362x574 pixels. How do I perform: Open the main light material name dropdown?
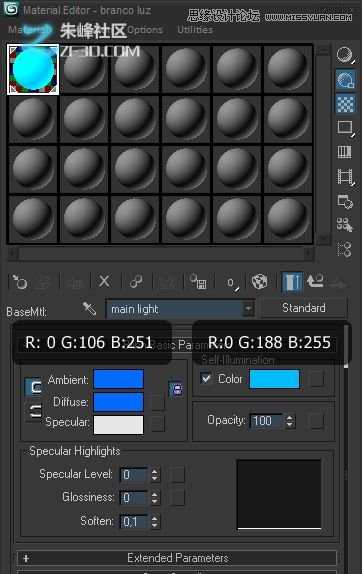[180, 309]
